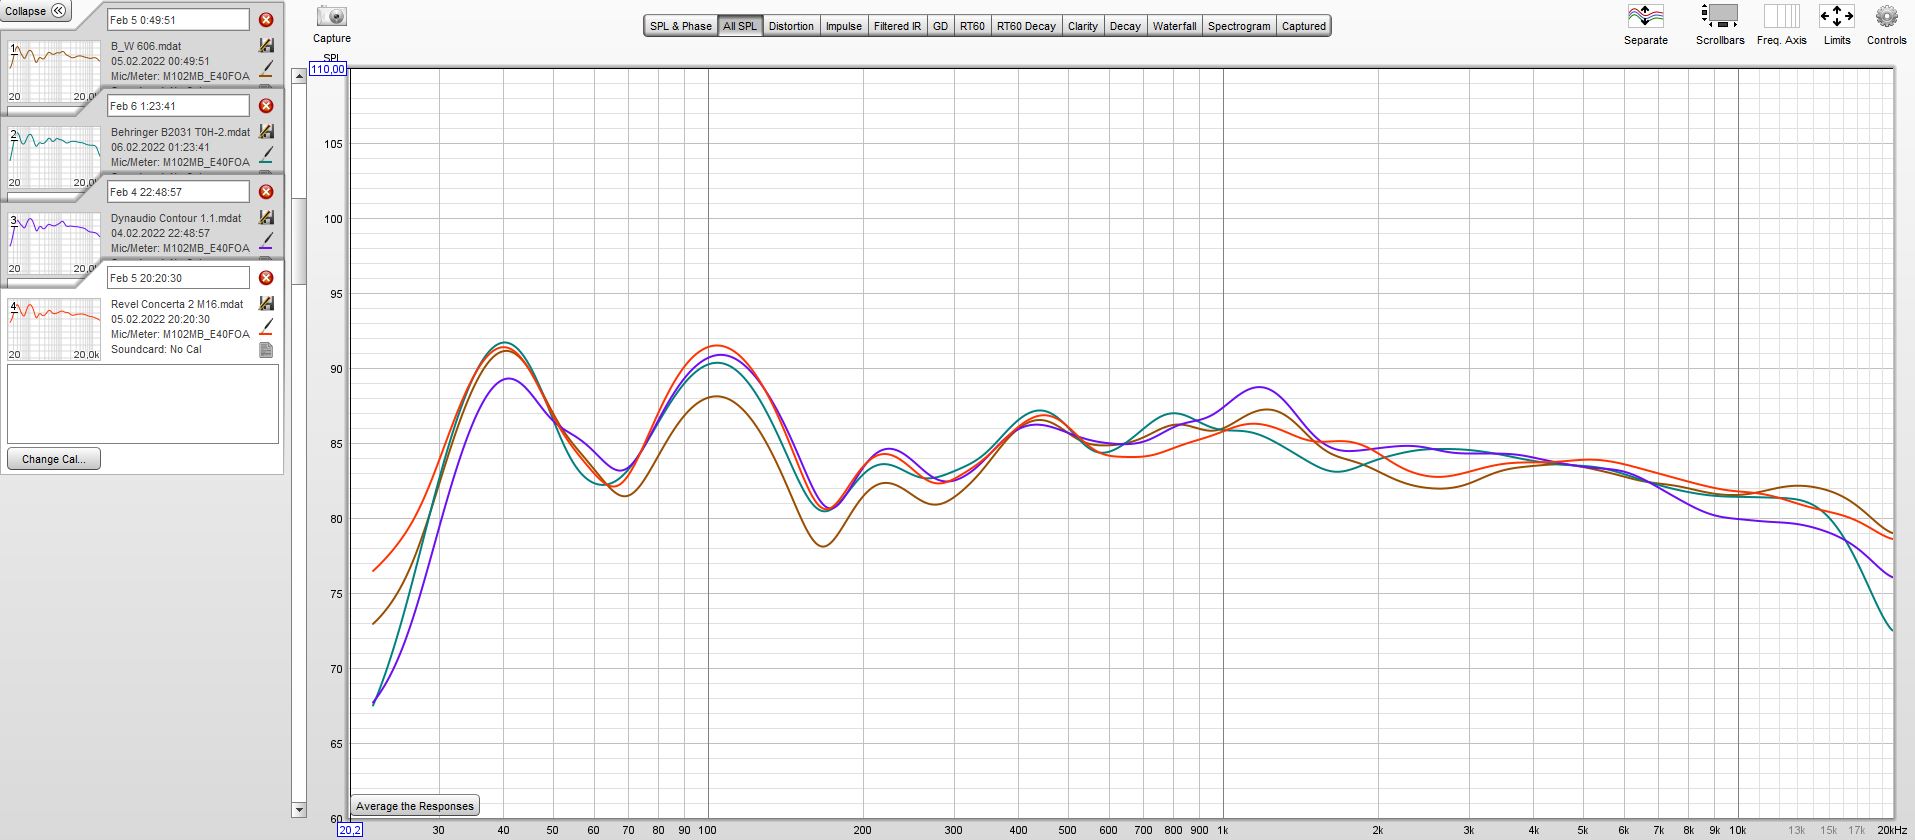Select Behringer B2031 measurement thumbnail

click(x=54, y=157)
